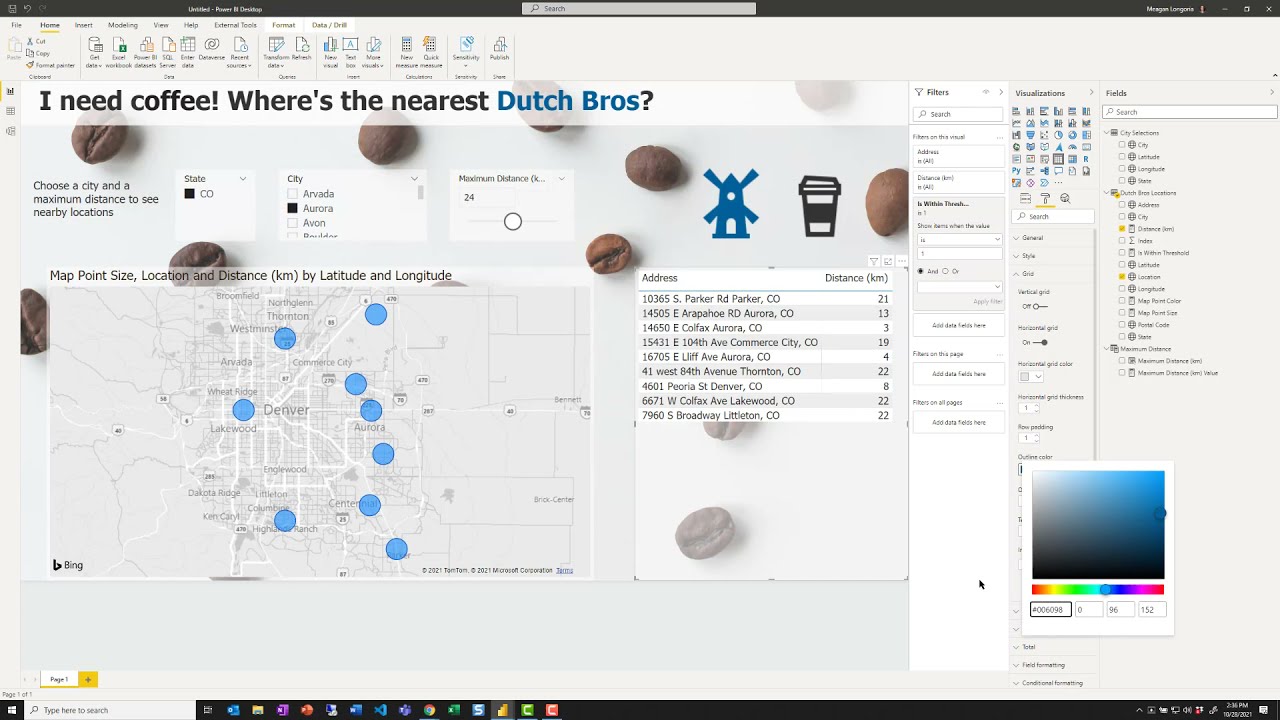Click the Enter data icon
The image size is (1280, 720).
tap(188, 51)
